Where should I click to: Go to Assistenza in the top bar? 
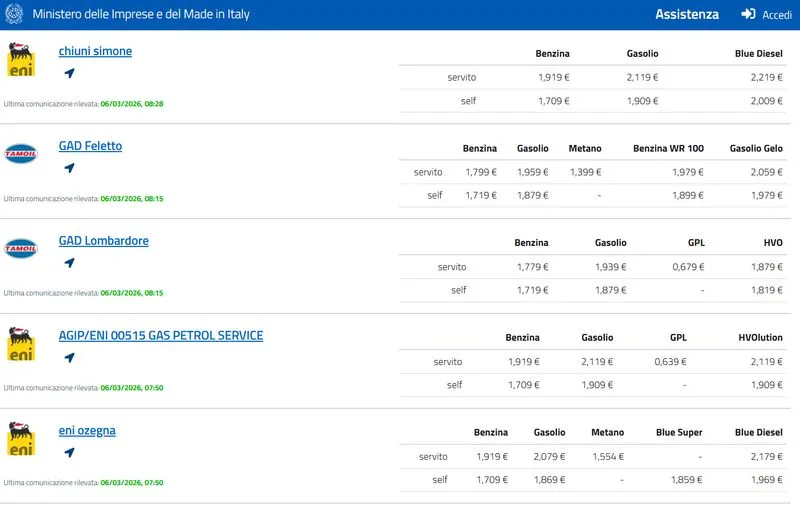[x=687, y=15]
